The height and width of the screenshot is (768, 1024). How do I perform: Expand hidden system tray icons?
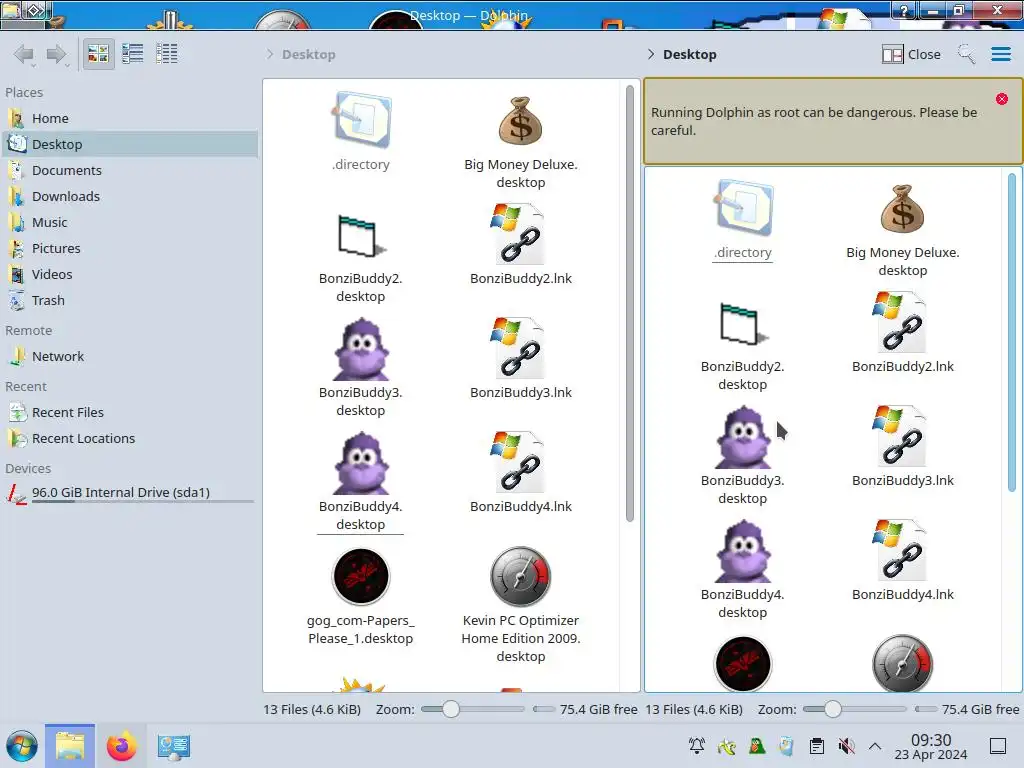pyautogui.click(x=875, y=746)
